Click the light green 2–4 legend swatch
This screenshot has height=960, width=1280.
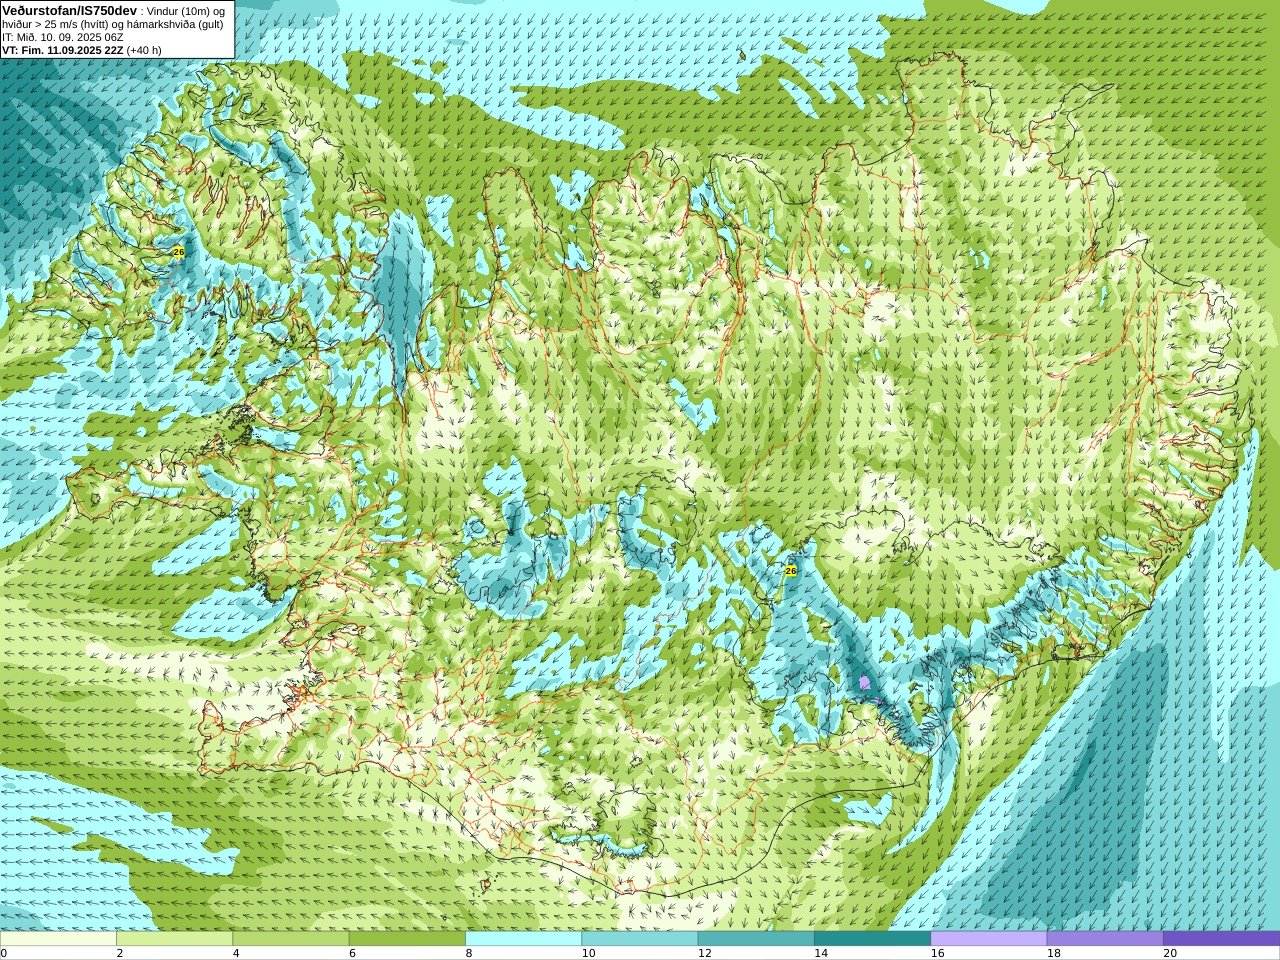click(174, 939)
